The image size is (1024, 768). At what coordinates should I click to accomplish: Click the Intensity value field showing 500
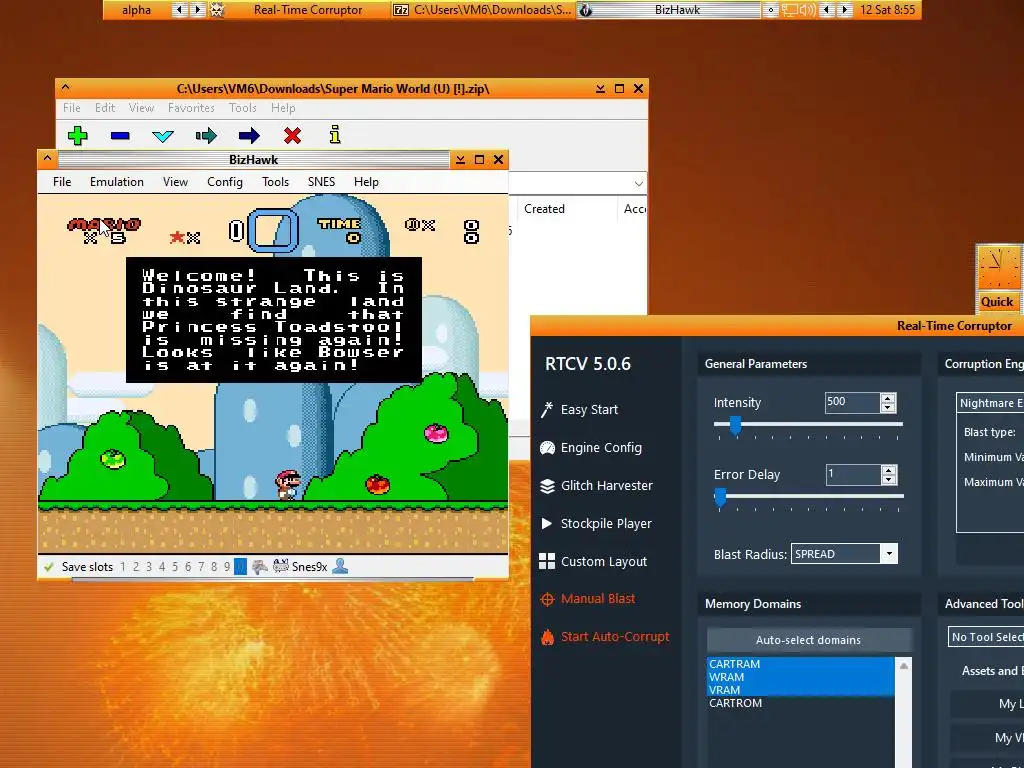852,402
